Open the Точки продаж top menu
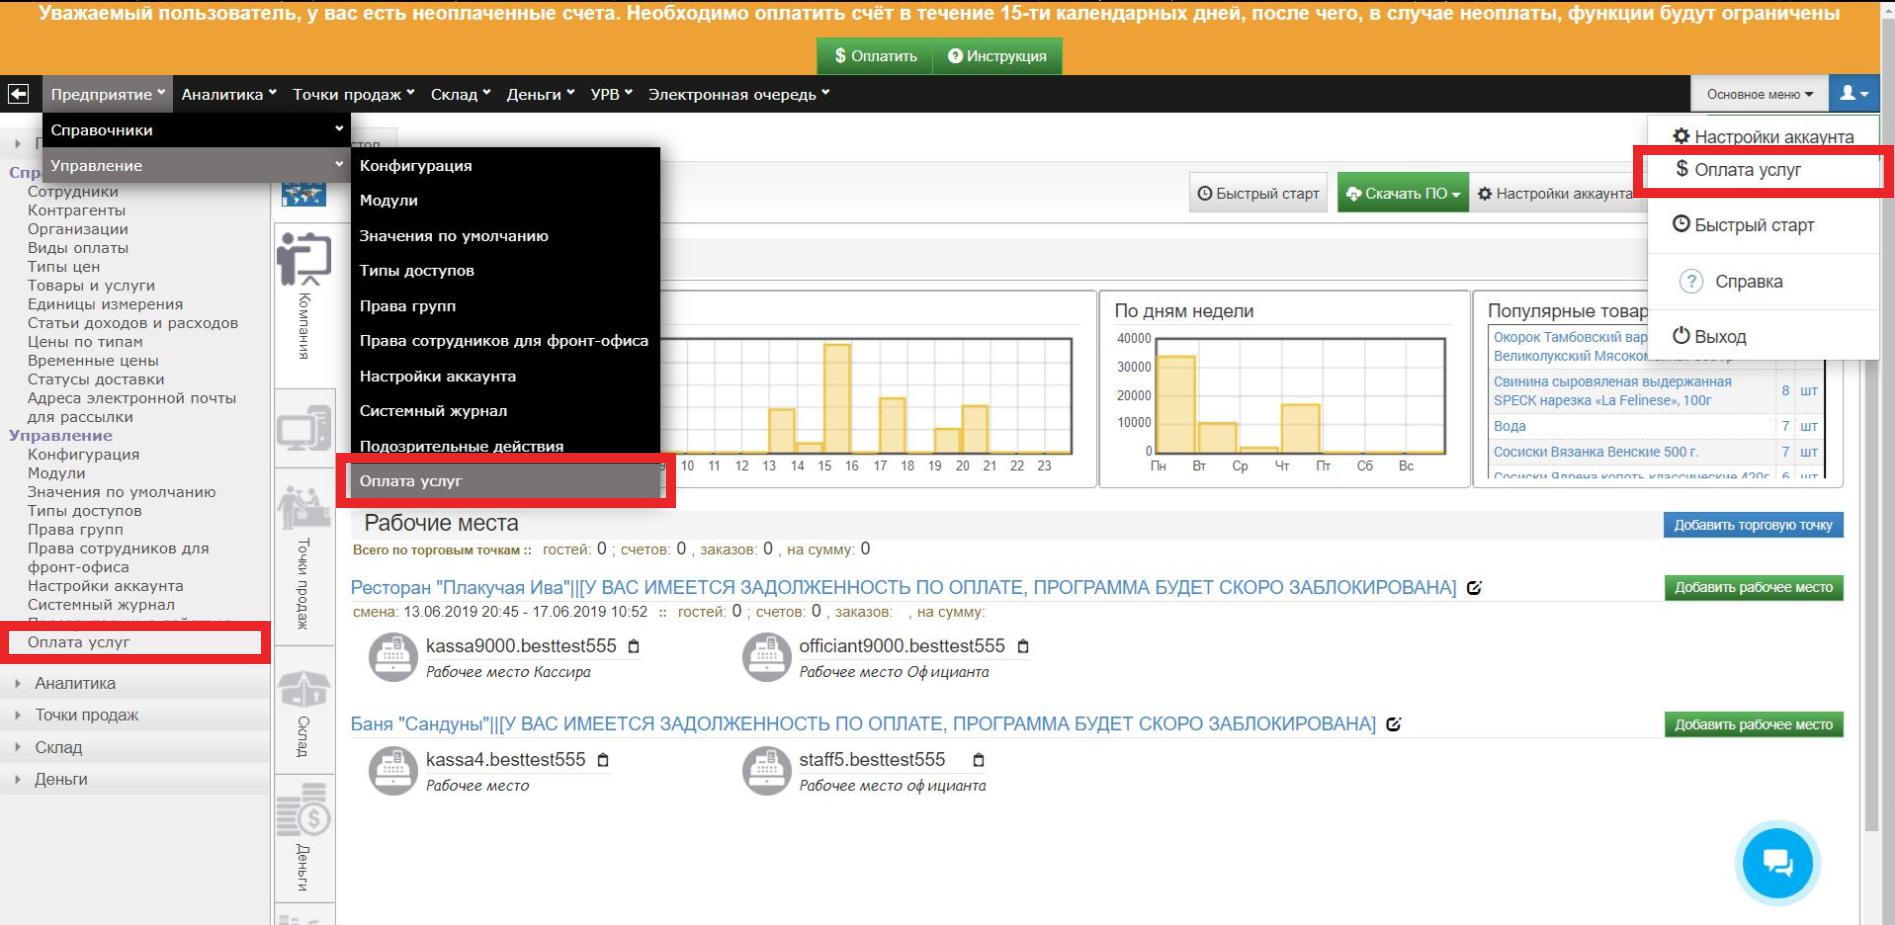The height and width of the screenshot is (925, 1895). click(352, 94)
